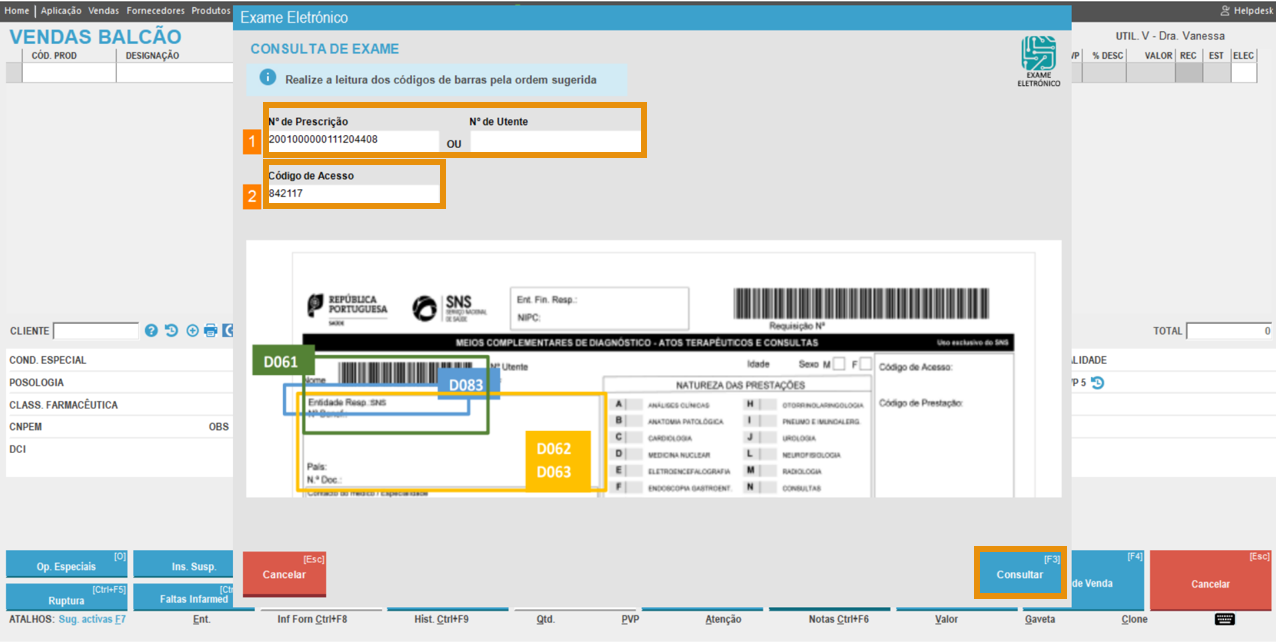Click the add client plus icon
Screen dimensions: 1276x642
point(192,331)
